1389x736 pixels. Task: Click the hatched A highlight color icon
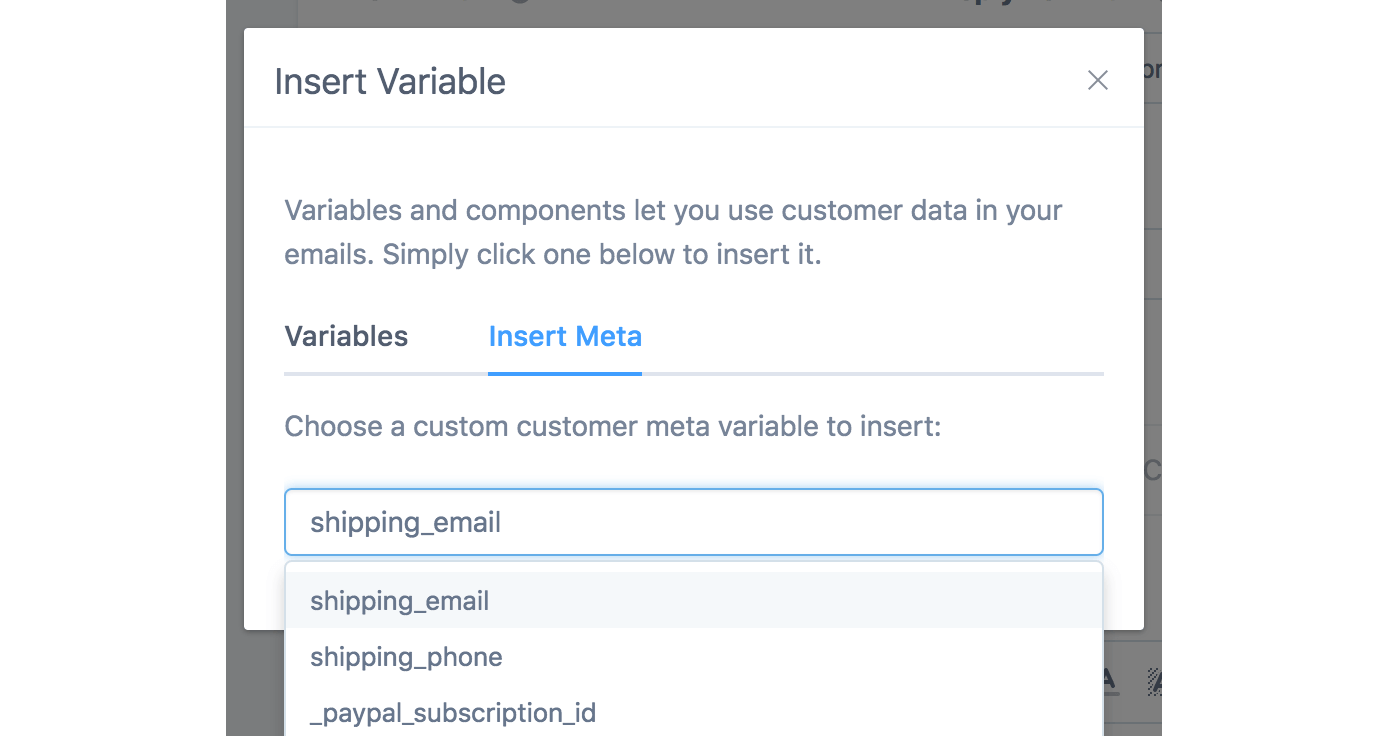[1154, 682]
